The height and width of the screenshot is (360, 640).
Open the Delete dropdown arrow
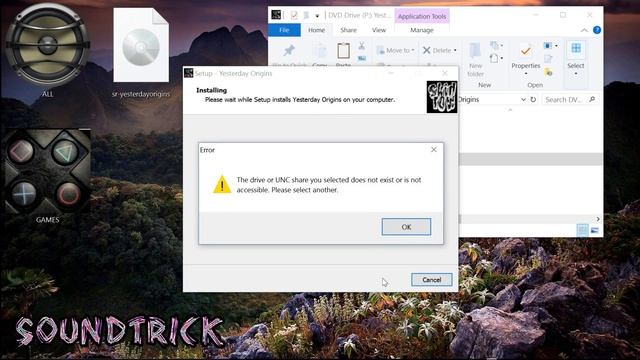point(455,51)
